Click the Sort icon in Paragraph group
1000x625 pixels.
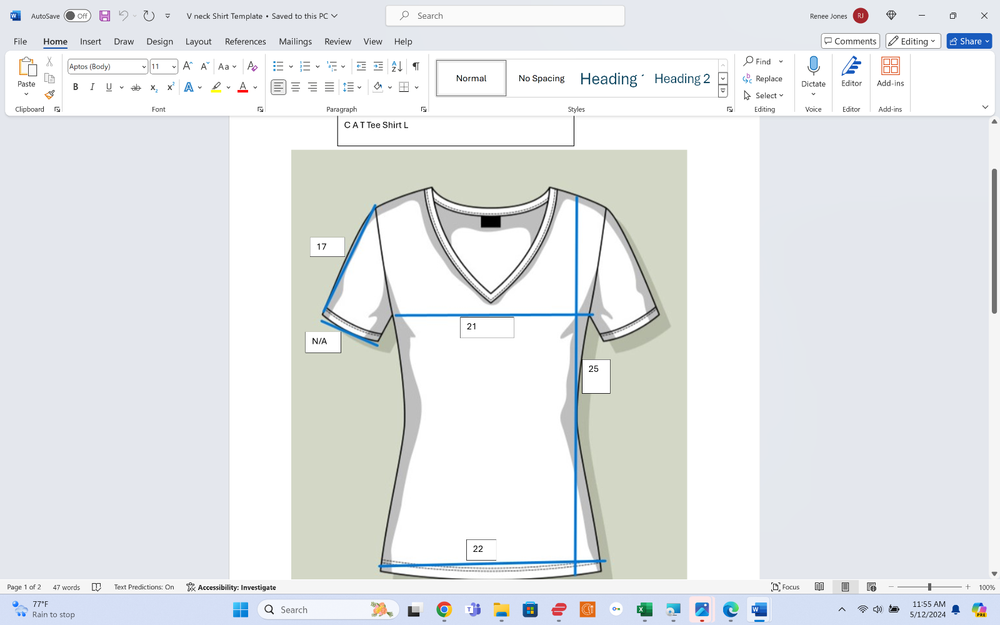pyautogui.click(x=397, y=66)
